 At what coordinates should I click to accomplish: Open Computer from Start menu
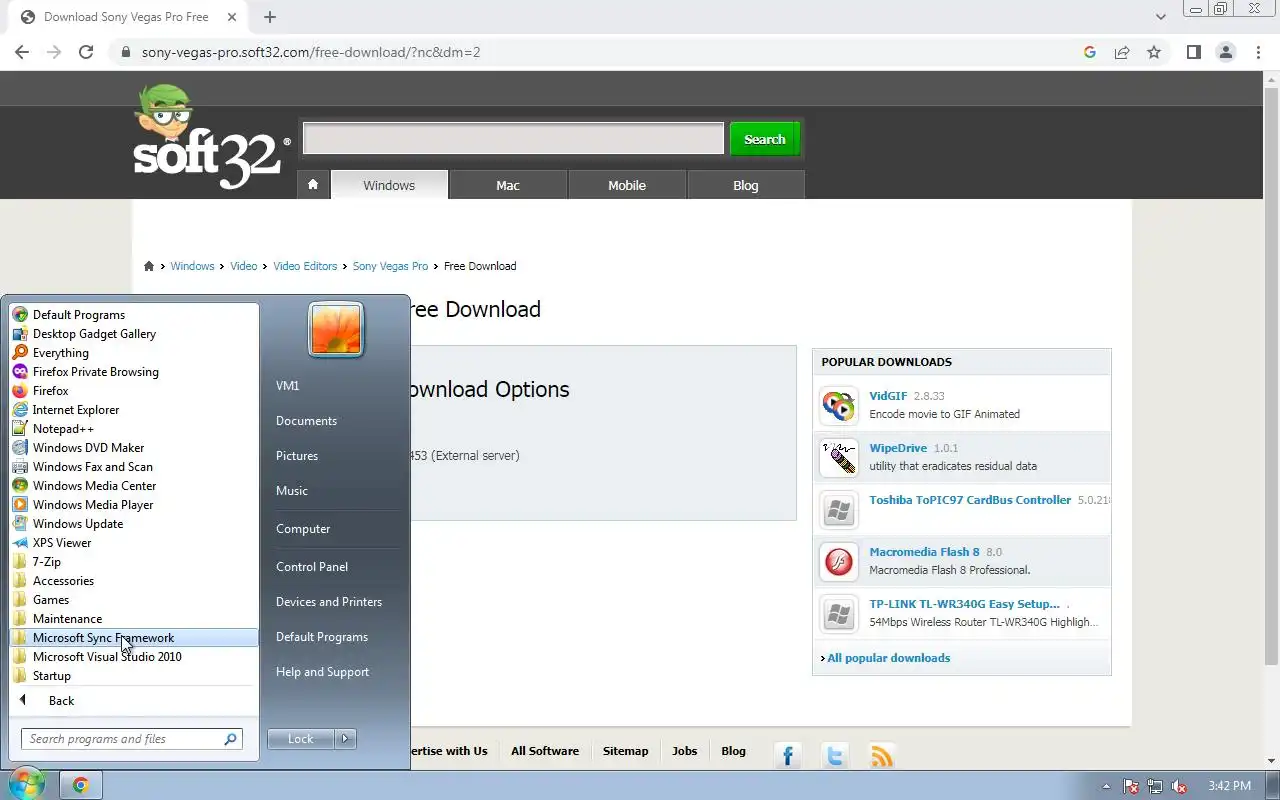click(303, 529)
